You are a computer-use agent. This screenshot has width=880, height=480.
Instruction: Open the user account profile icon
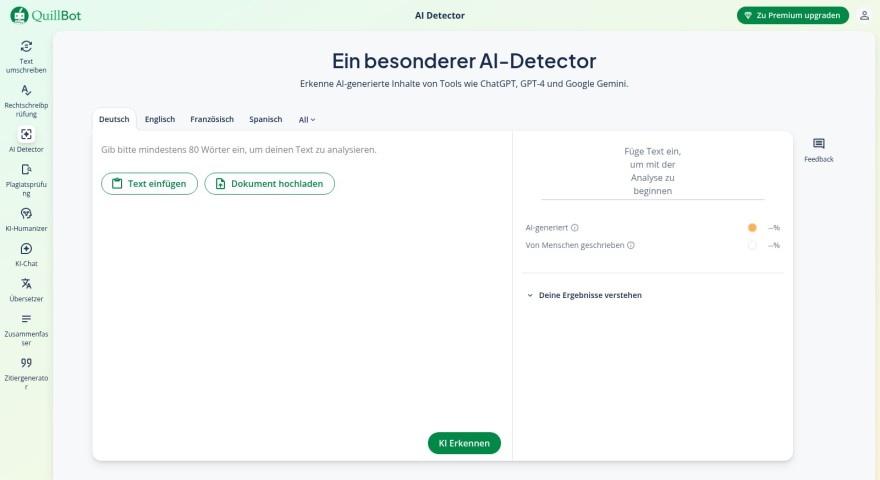click(864, 15)
